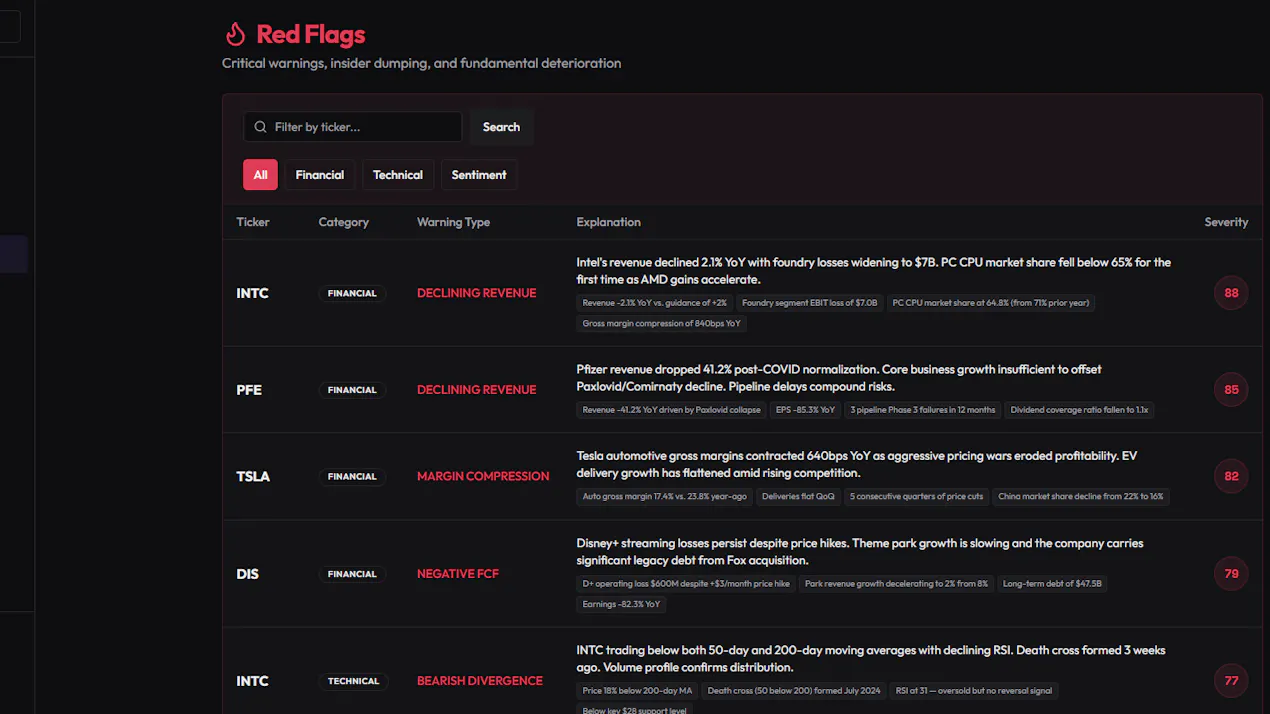
Task: Click 'RSI at 31 — oversold' tag
Action: point(974,690)
